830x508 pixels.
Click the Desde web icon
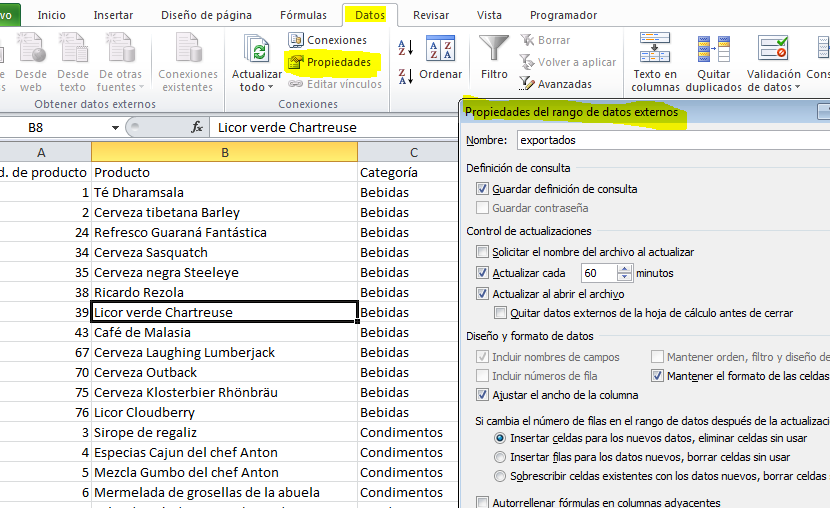click(x=31, y=49)
